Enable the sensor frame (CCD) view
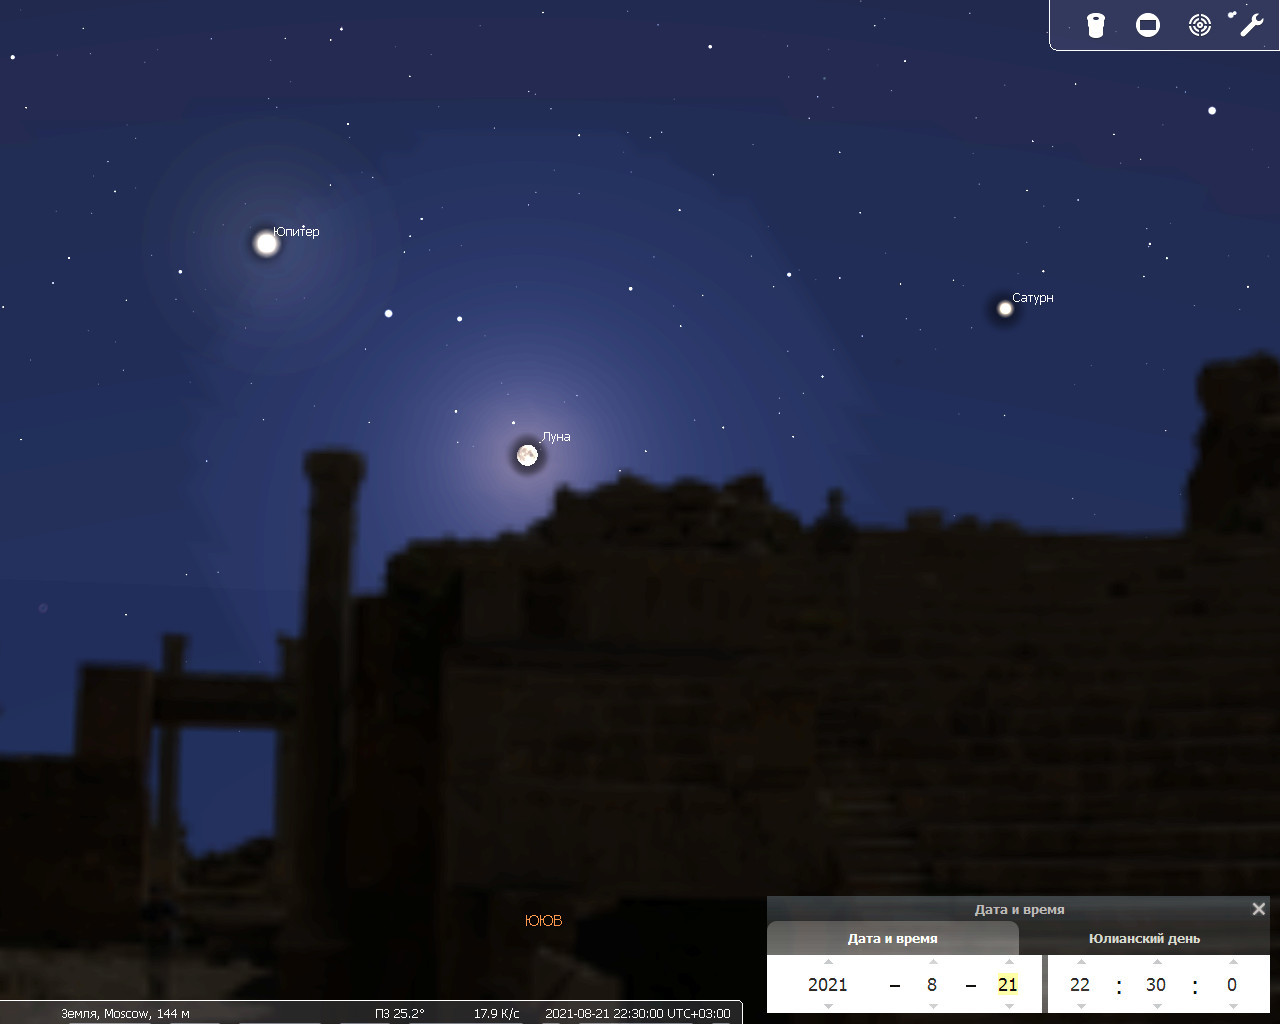 coord(1148,25)
